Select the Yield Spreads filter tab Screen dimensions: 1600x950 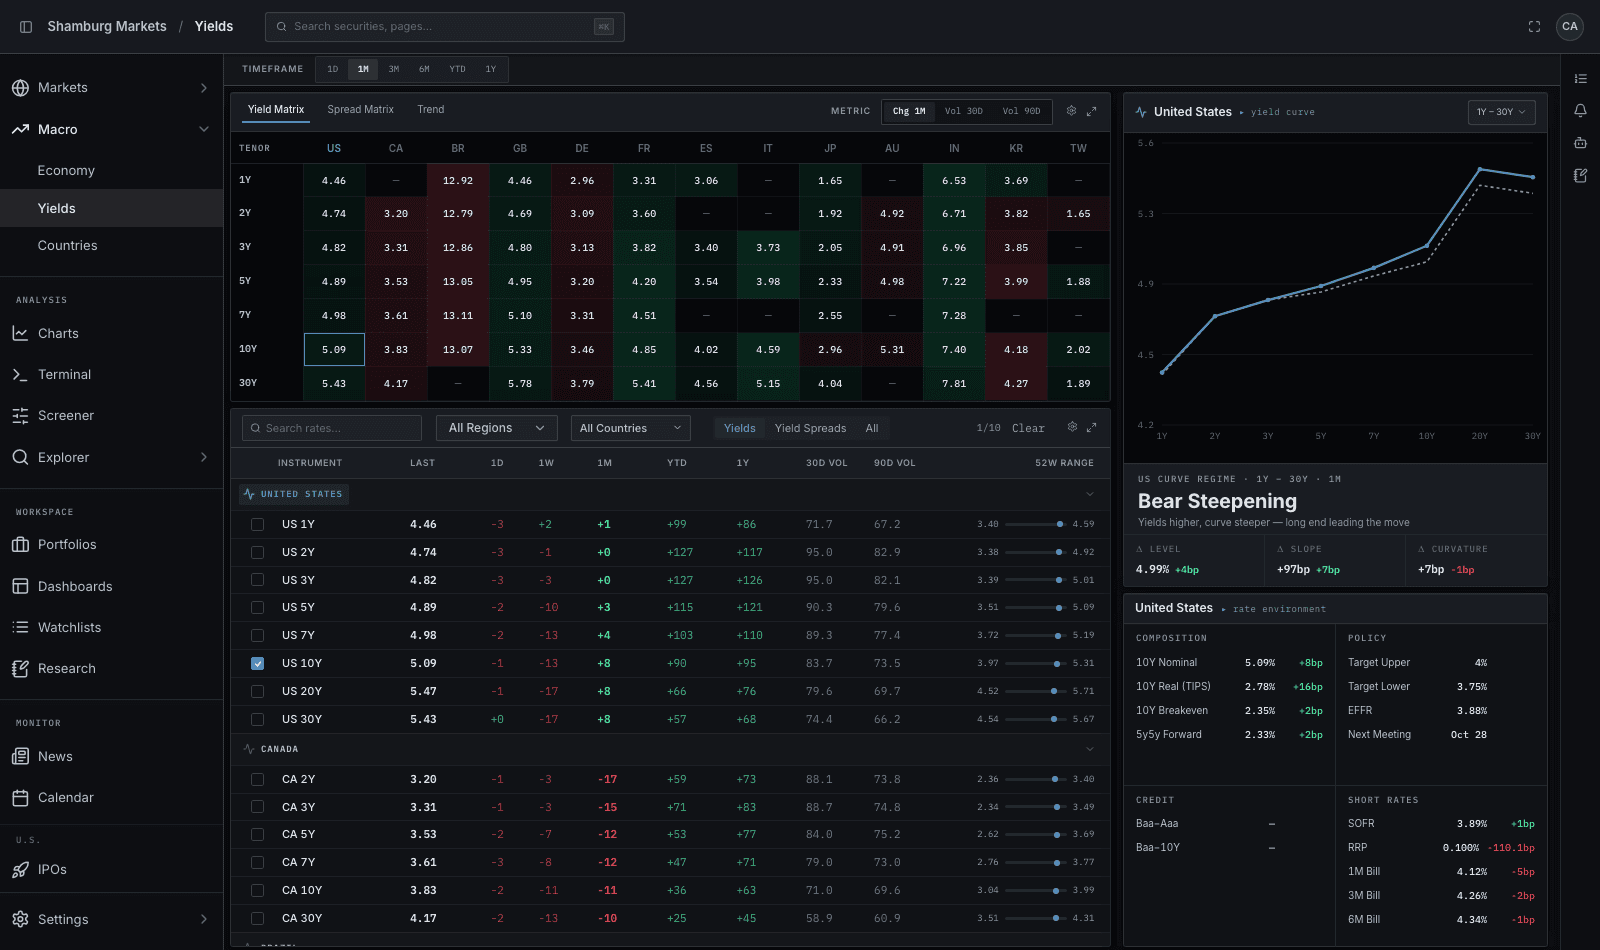[810, 428]
